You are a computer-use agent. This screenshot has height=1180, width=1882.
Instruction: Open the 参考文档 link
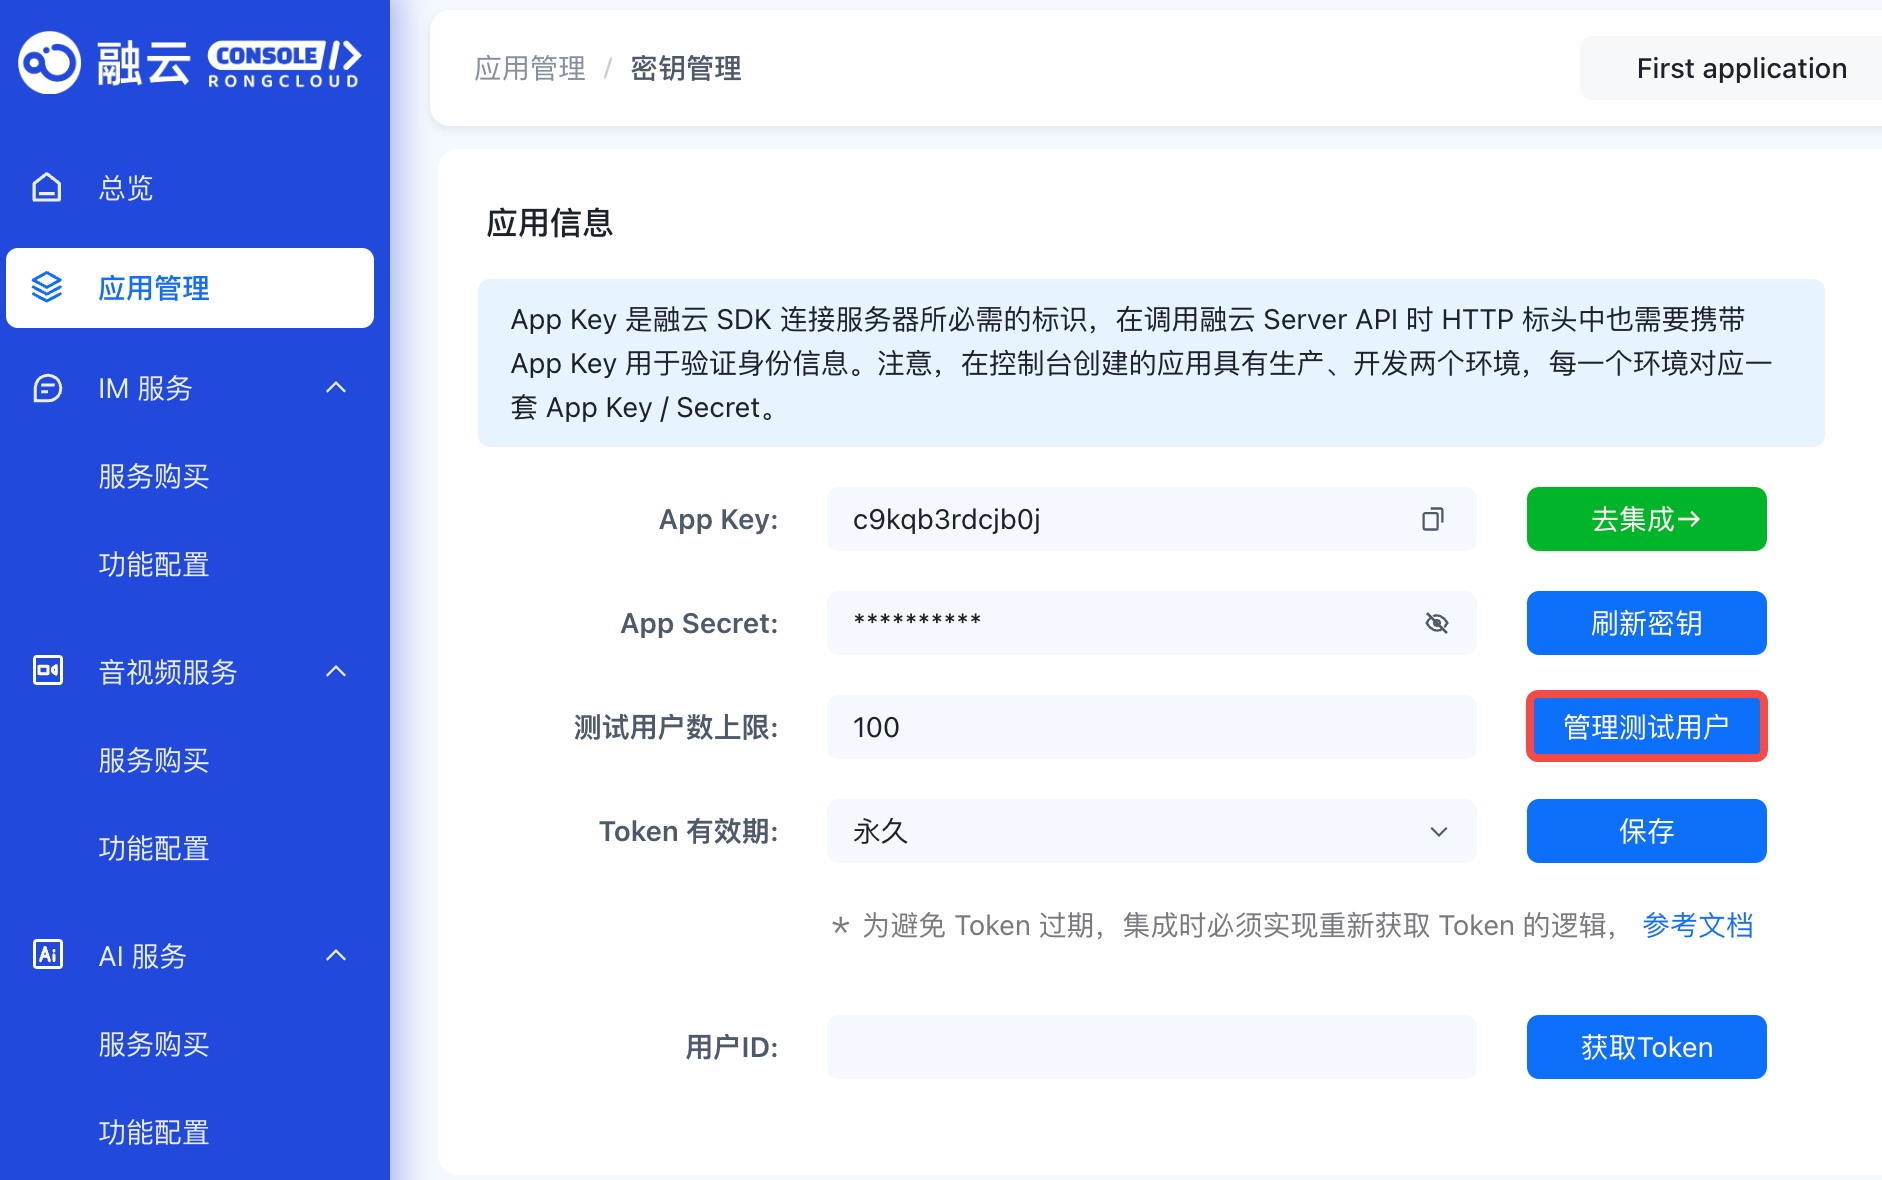[x=1697, y=925]
